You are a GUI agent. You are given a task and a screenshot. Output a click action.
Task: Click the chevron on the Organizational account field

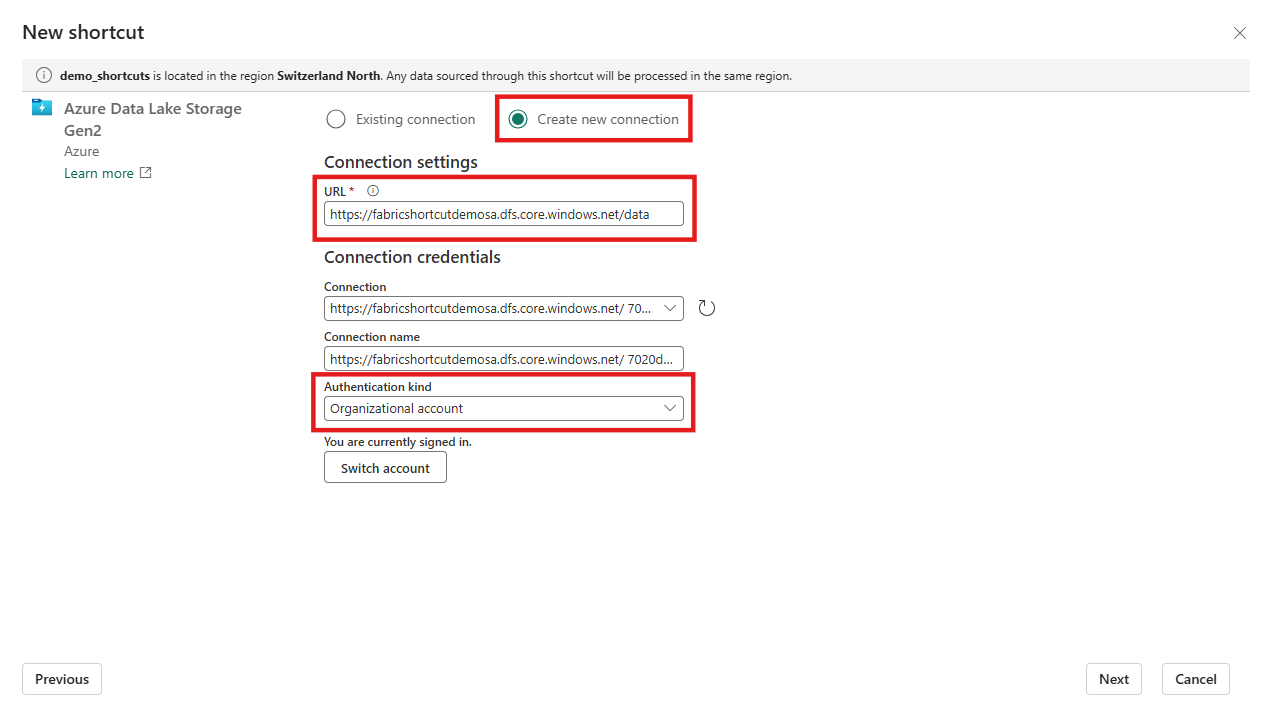[670, 408]
